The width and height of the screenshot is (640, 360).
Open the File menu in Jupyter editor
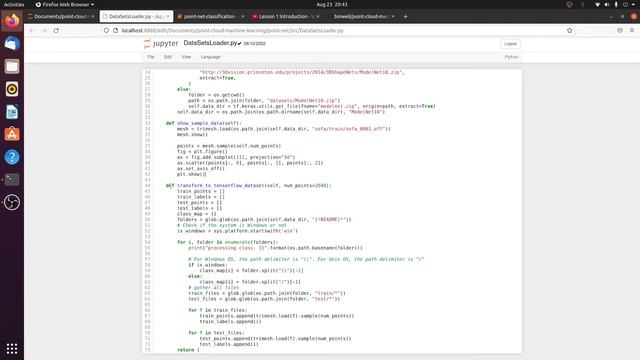151,57
